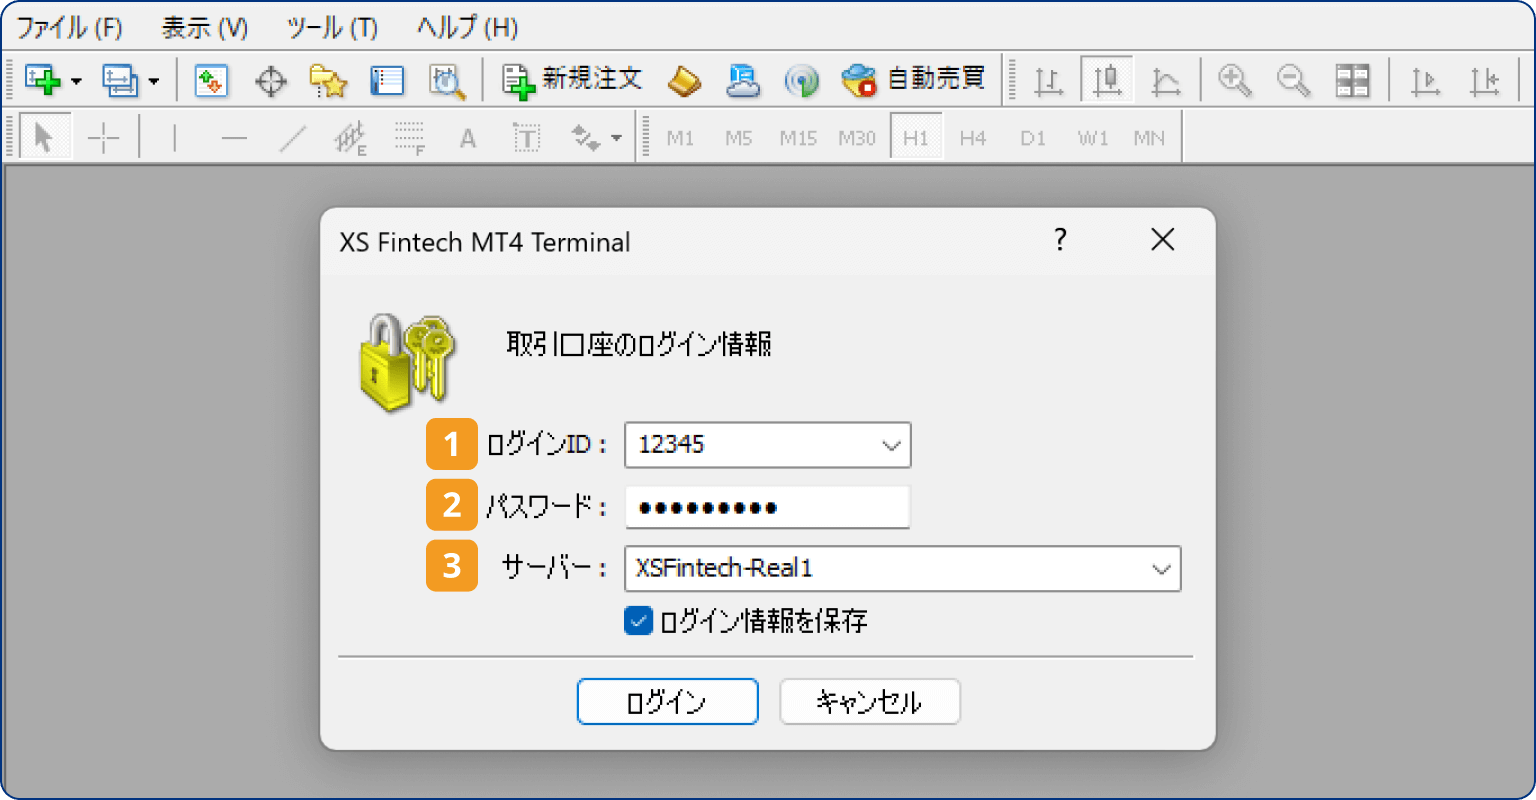Toggle the Data Window crosshair-circle icon

pyautogui.click(x=270, y=80)
